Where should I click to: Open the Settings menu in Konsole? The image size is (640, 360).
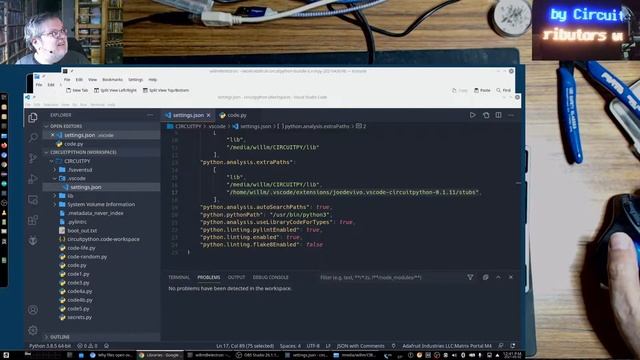pos(136,80)
